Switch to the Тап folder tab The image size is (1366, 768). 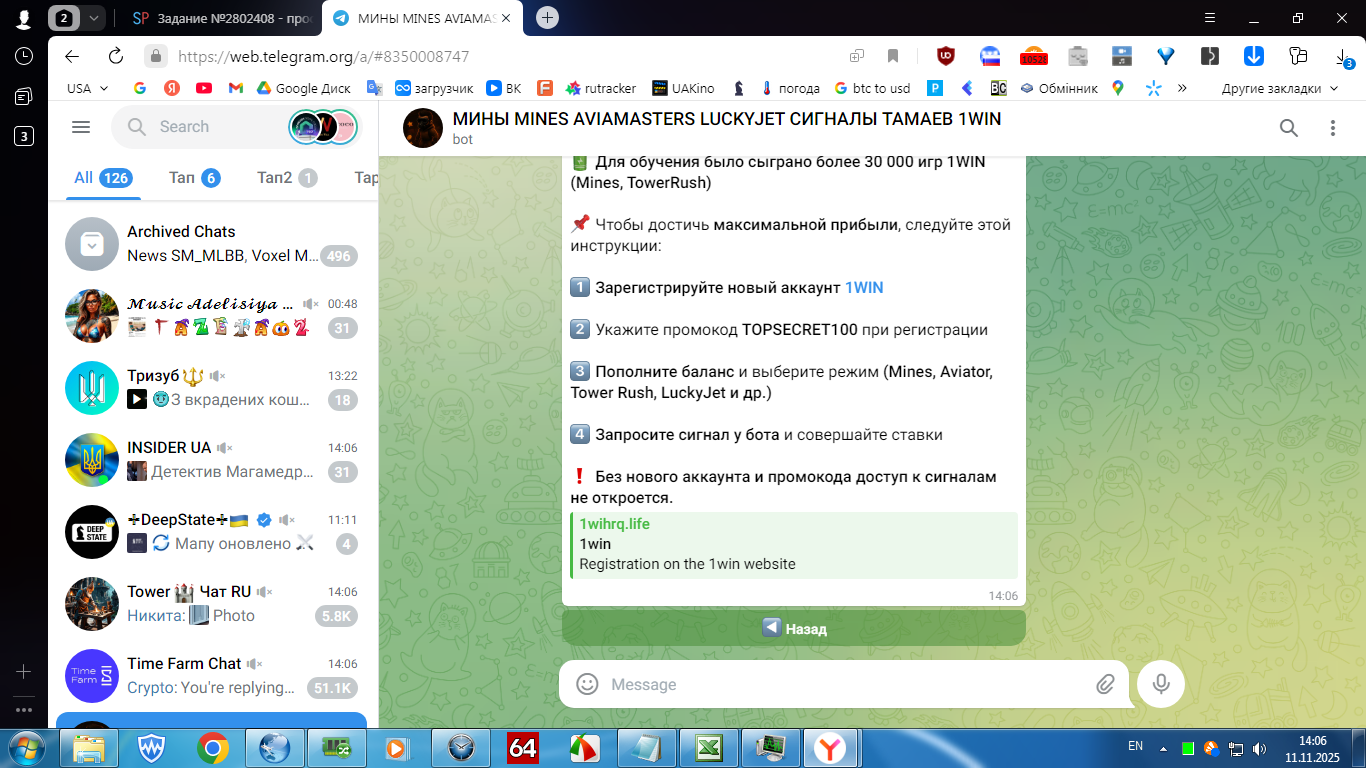tap(194, 178)
